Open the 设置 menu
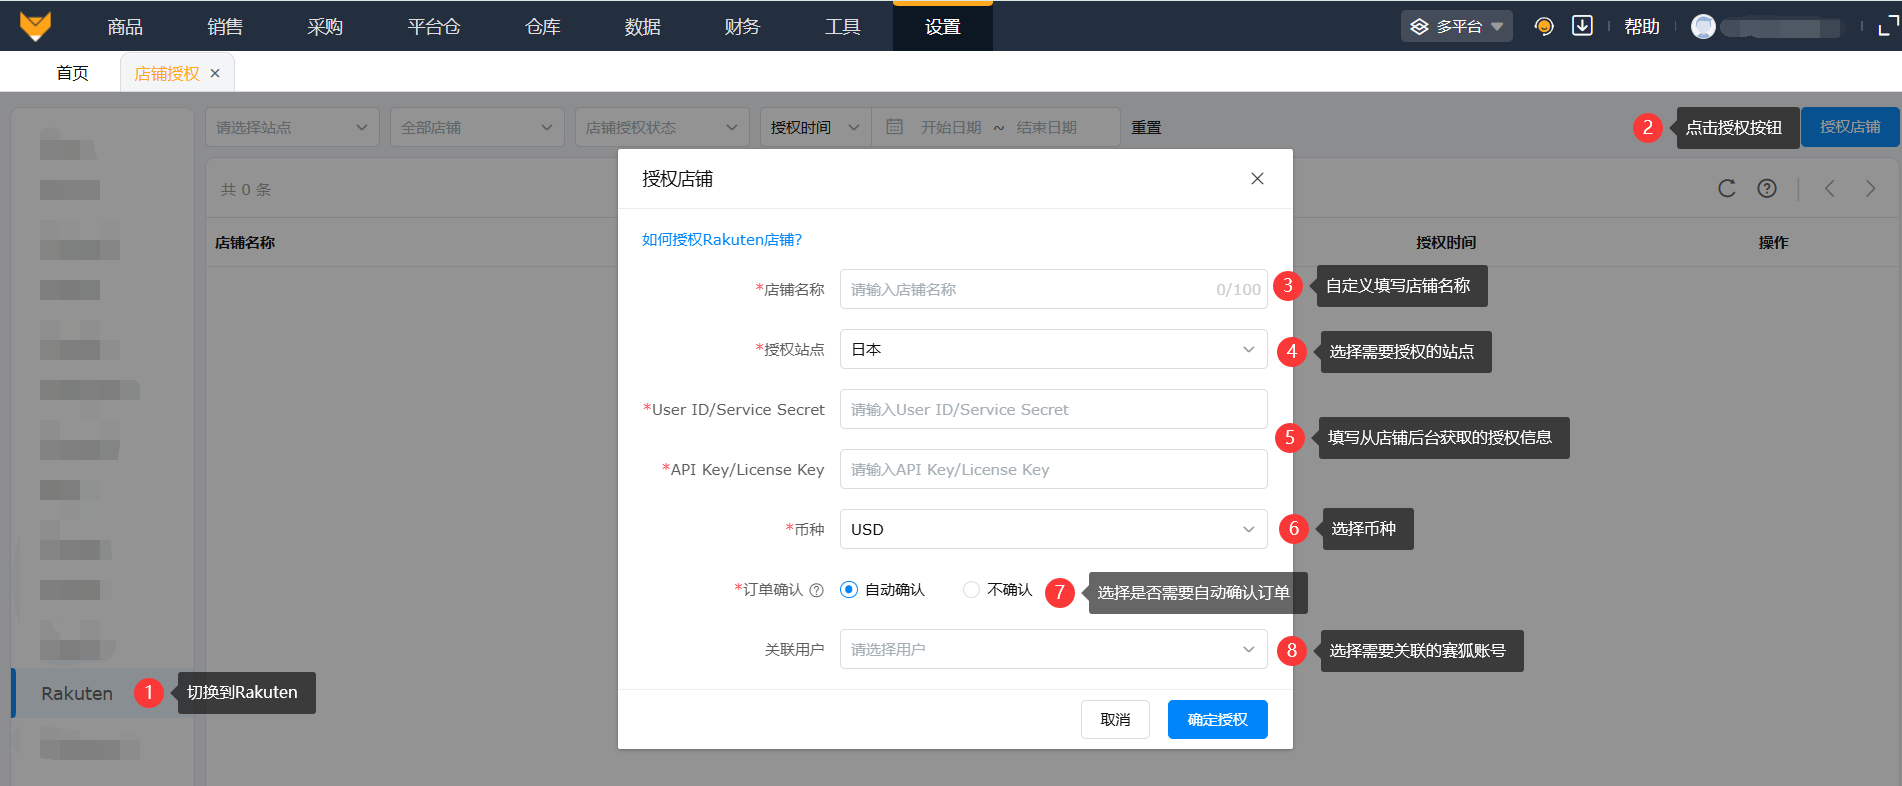This screenshot has width=1902, height=786. [x=943, y=27]
